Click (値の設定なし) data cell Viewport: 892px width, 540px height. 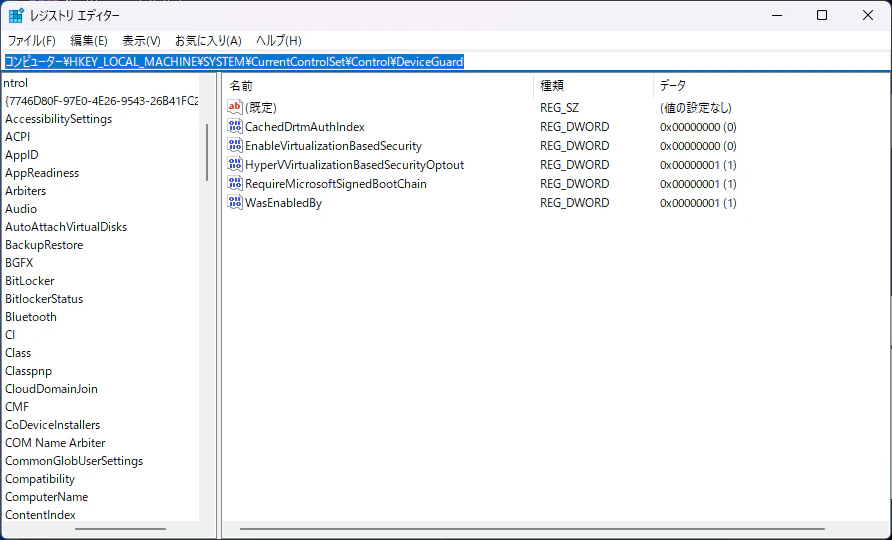coord(696,108)
